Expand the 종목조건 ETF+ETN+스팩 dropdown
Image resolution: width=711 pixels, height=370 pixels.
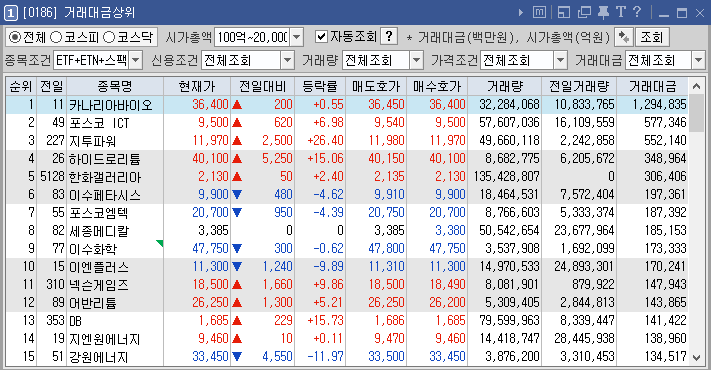136,60
